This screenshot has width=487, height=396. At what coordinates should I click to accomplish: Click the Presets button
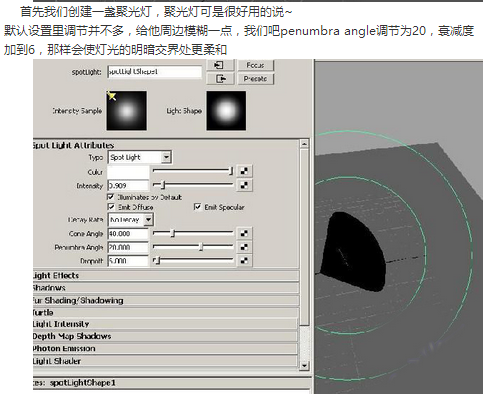pyautogui.click(x=256, y=79)
